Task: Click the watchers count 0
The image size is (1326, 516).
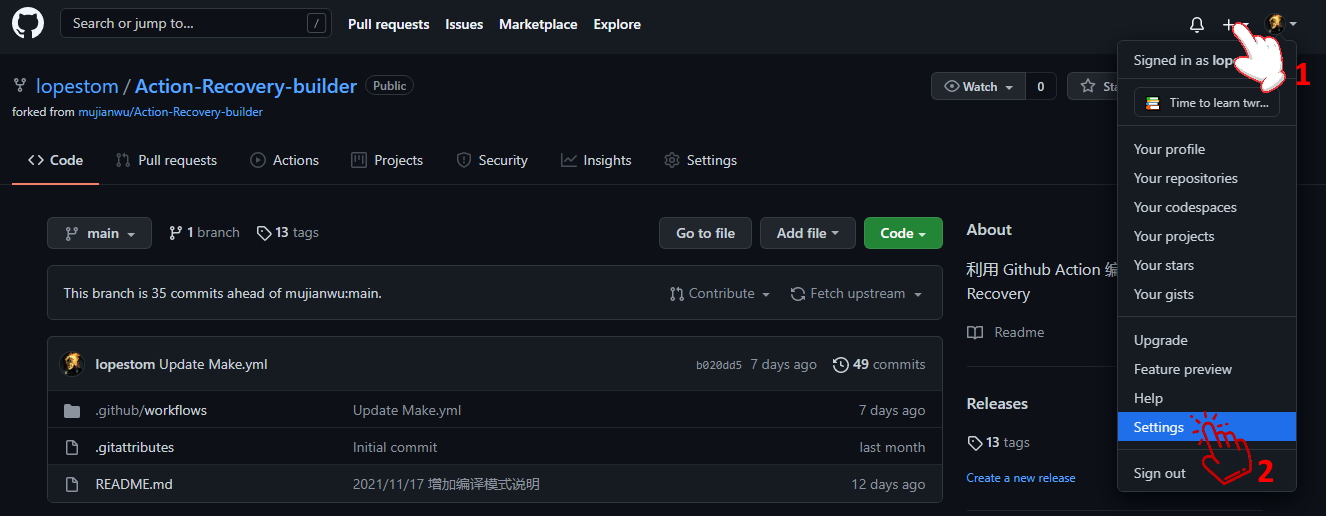Action: 1041,86
